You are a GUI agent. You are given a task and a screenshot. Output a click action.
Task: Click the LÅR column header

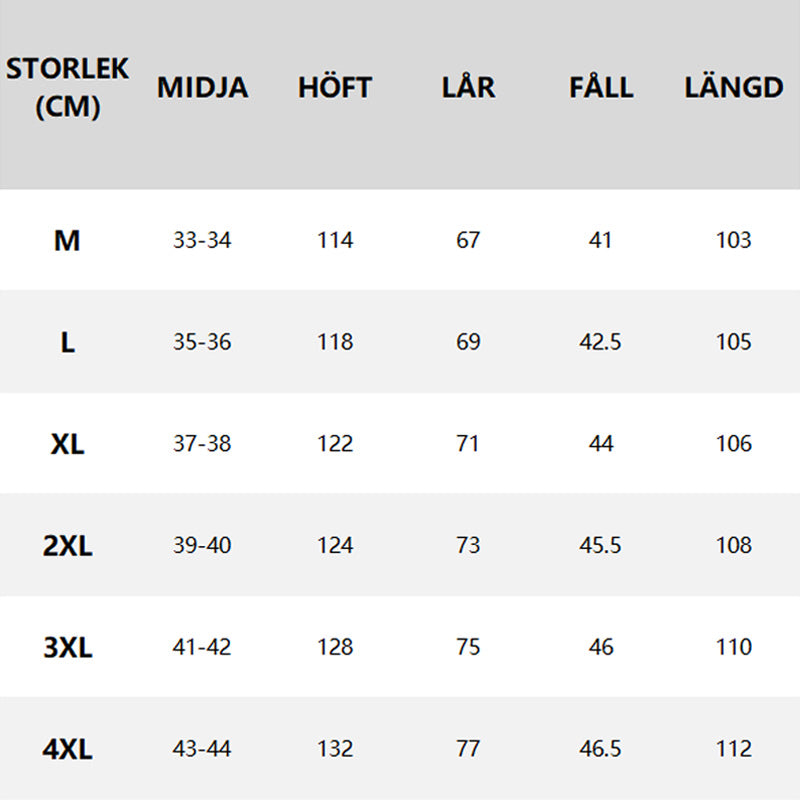(x=468, y=87)
